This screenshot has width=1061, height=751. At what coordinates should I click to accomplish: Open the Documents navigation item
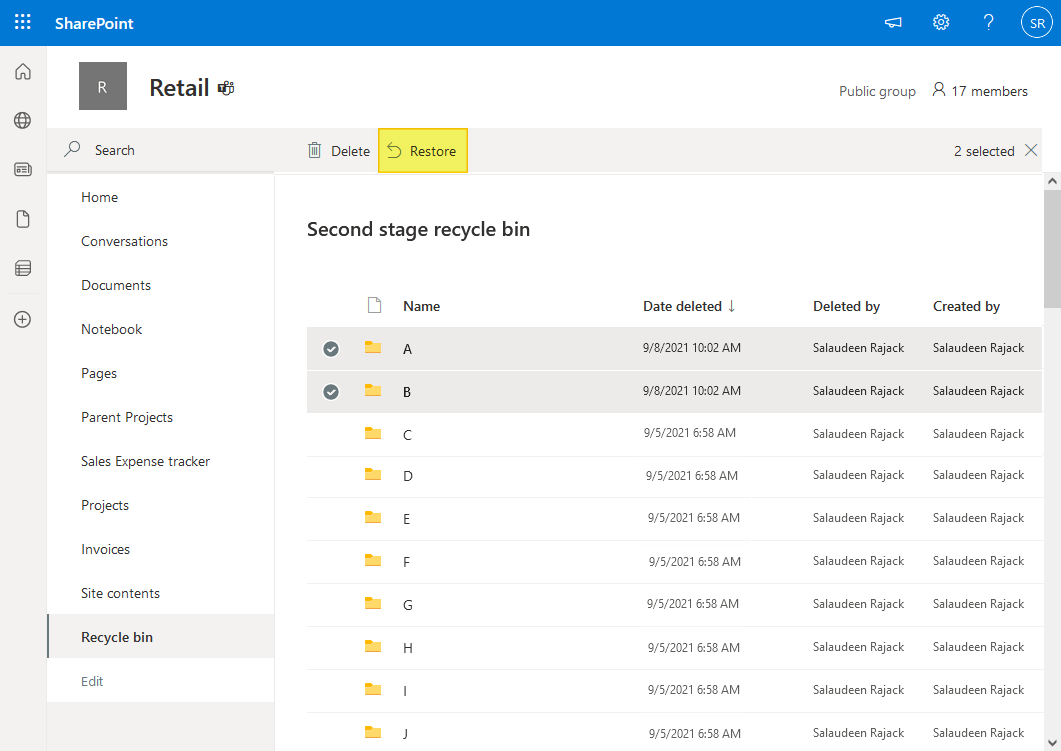[x=116, y=285]
